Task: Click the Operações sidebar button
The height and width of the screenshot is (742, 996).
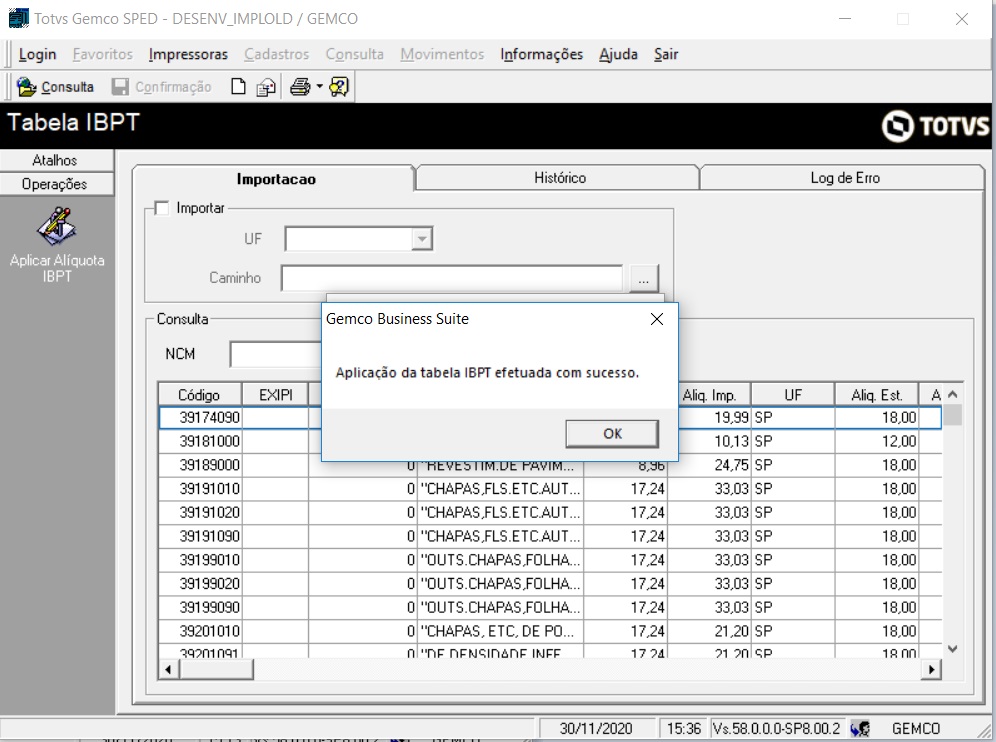Action: 56,184
